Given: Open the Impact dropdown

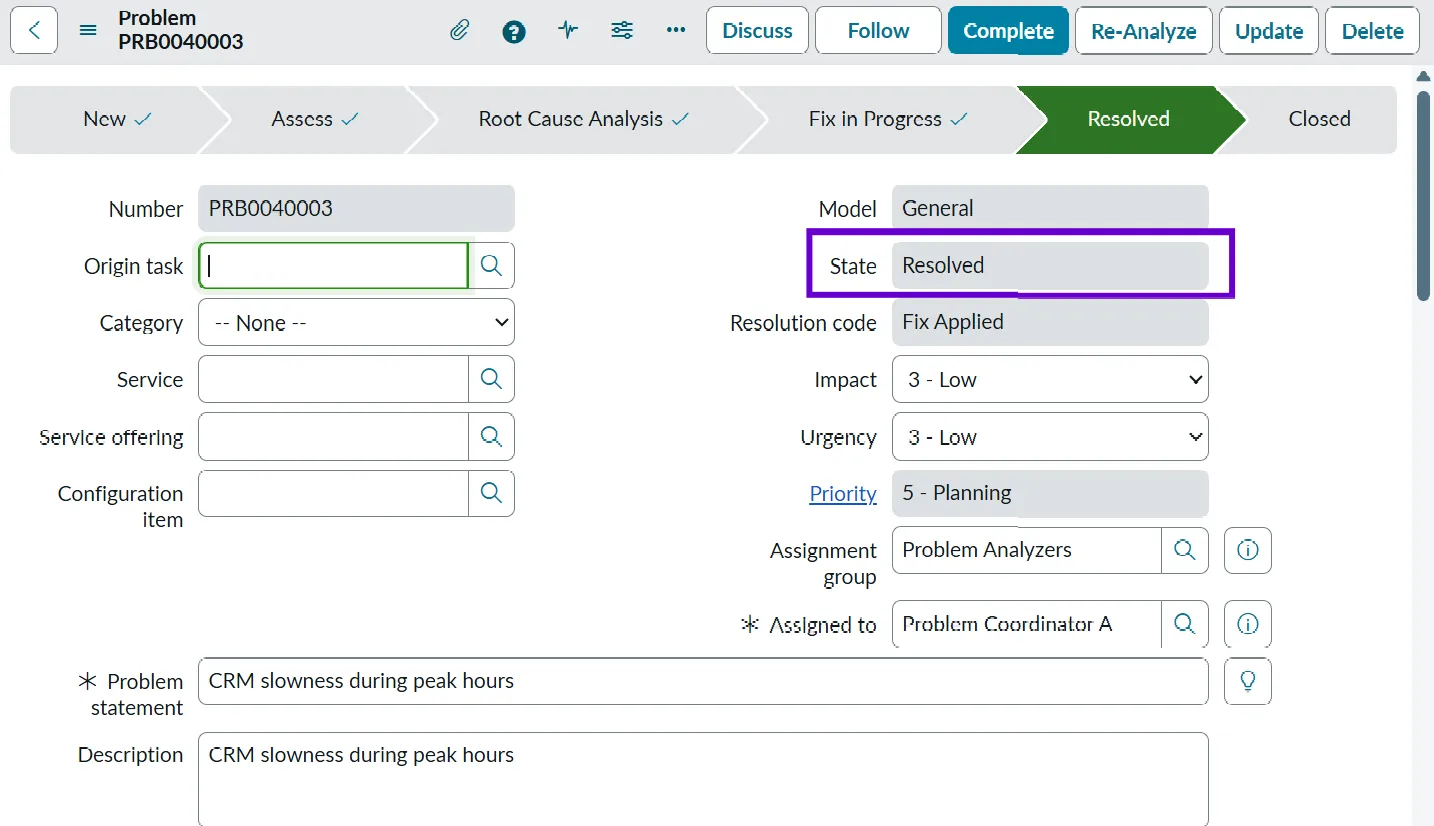Looking at the screenshot, I should [x=1049, y=380].
